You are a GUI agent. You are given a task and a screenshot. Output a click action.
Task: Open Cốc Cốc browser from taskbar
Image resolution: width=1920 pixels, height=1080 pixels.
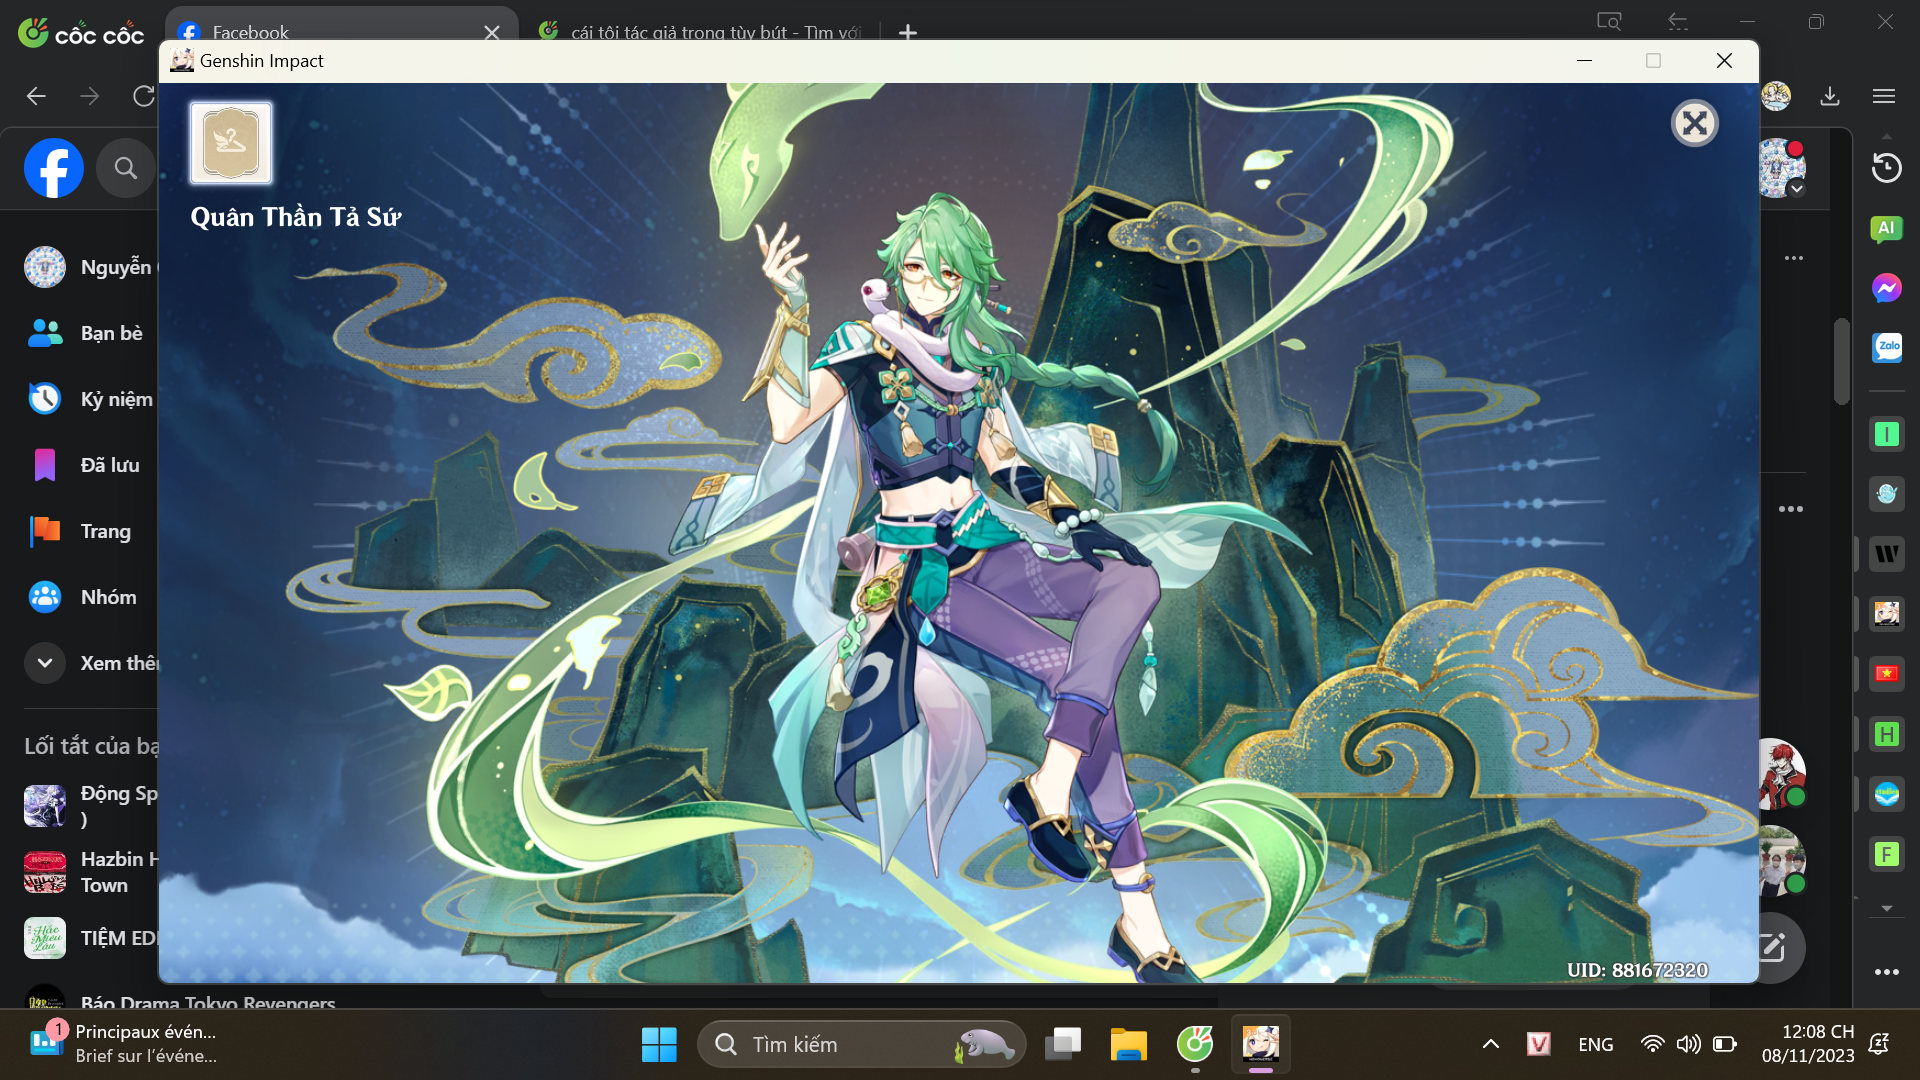[1194, 1044]
